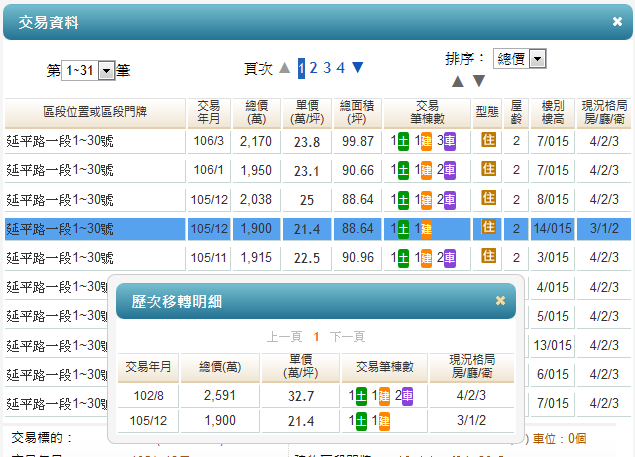635x457 pixels.
Task: Click the 住 type icon in the 106/1 row
Action: point(488,169)
